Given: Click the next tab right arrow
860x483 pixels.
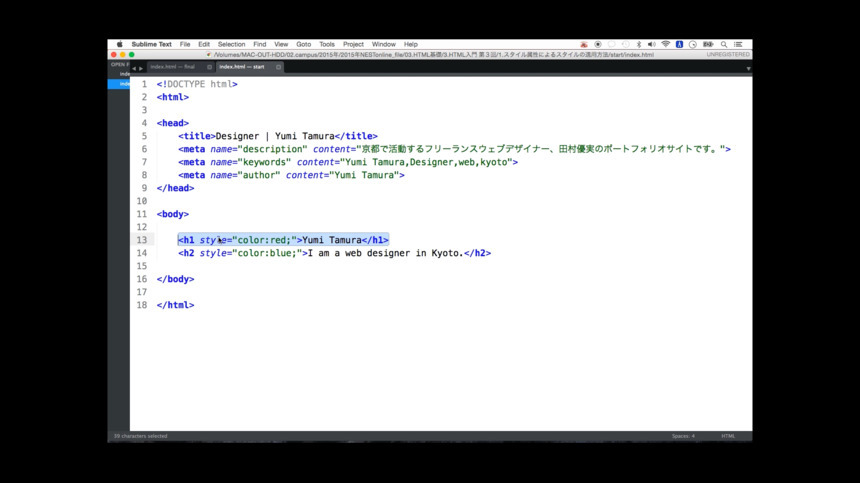Looking at the screenshot, I should (141, 69).
